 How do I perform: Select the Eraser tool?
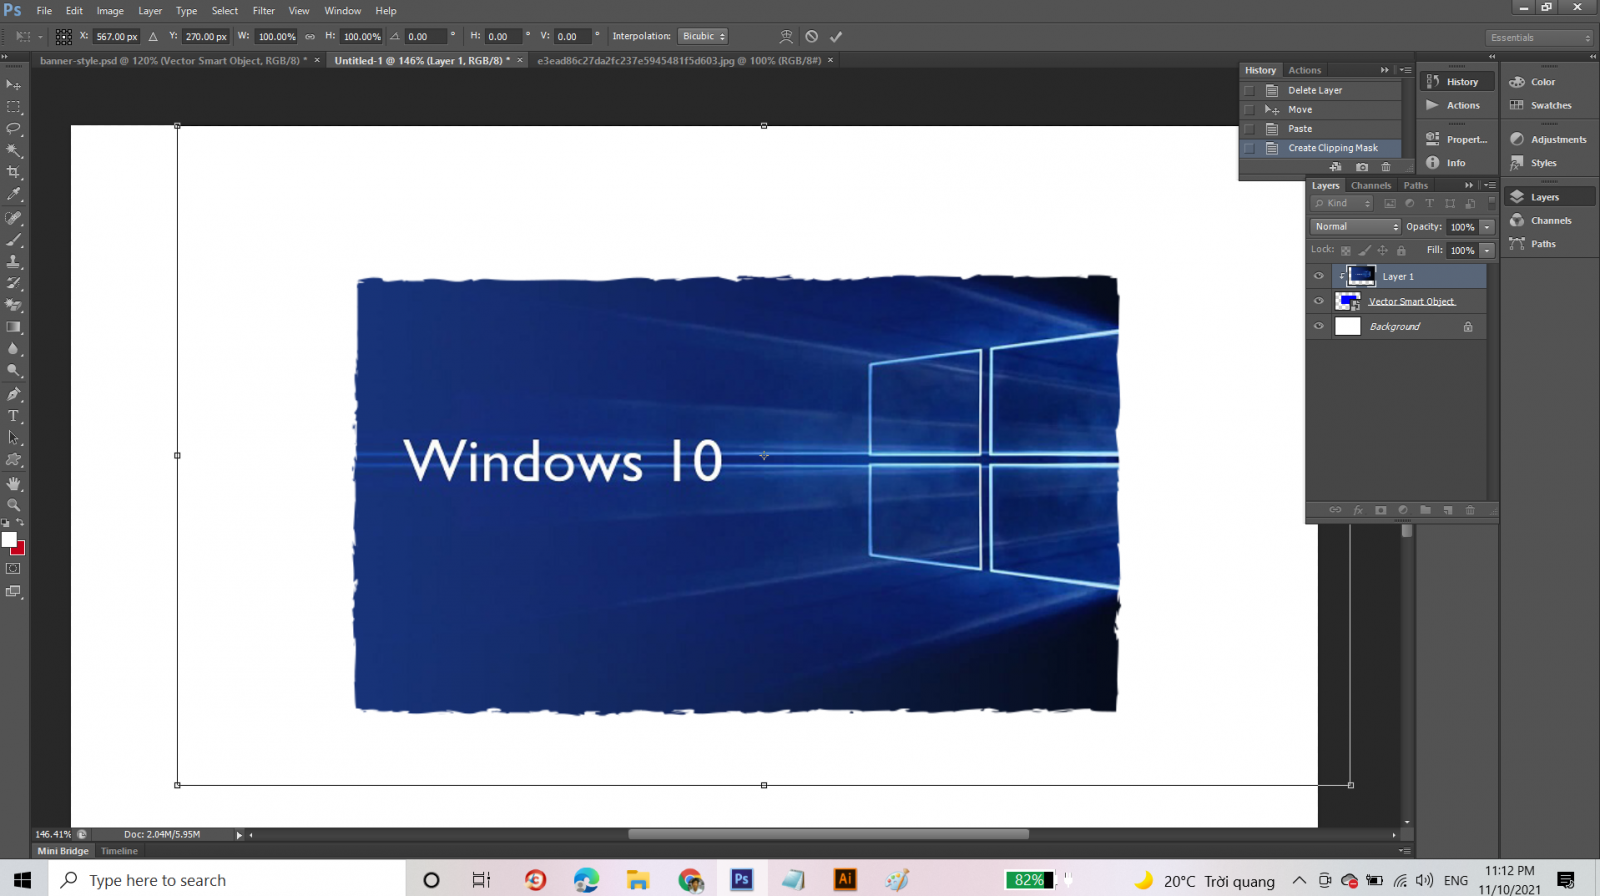pos(14,306)
